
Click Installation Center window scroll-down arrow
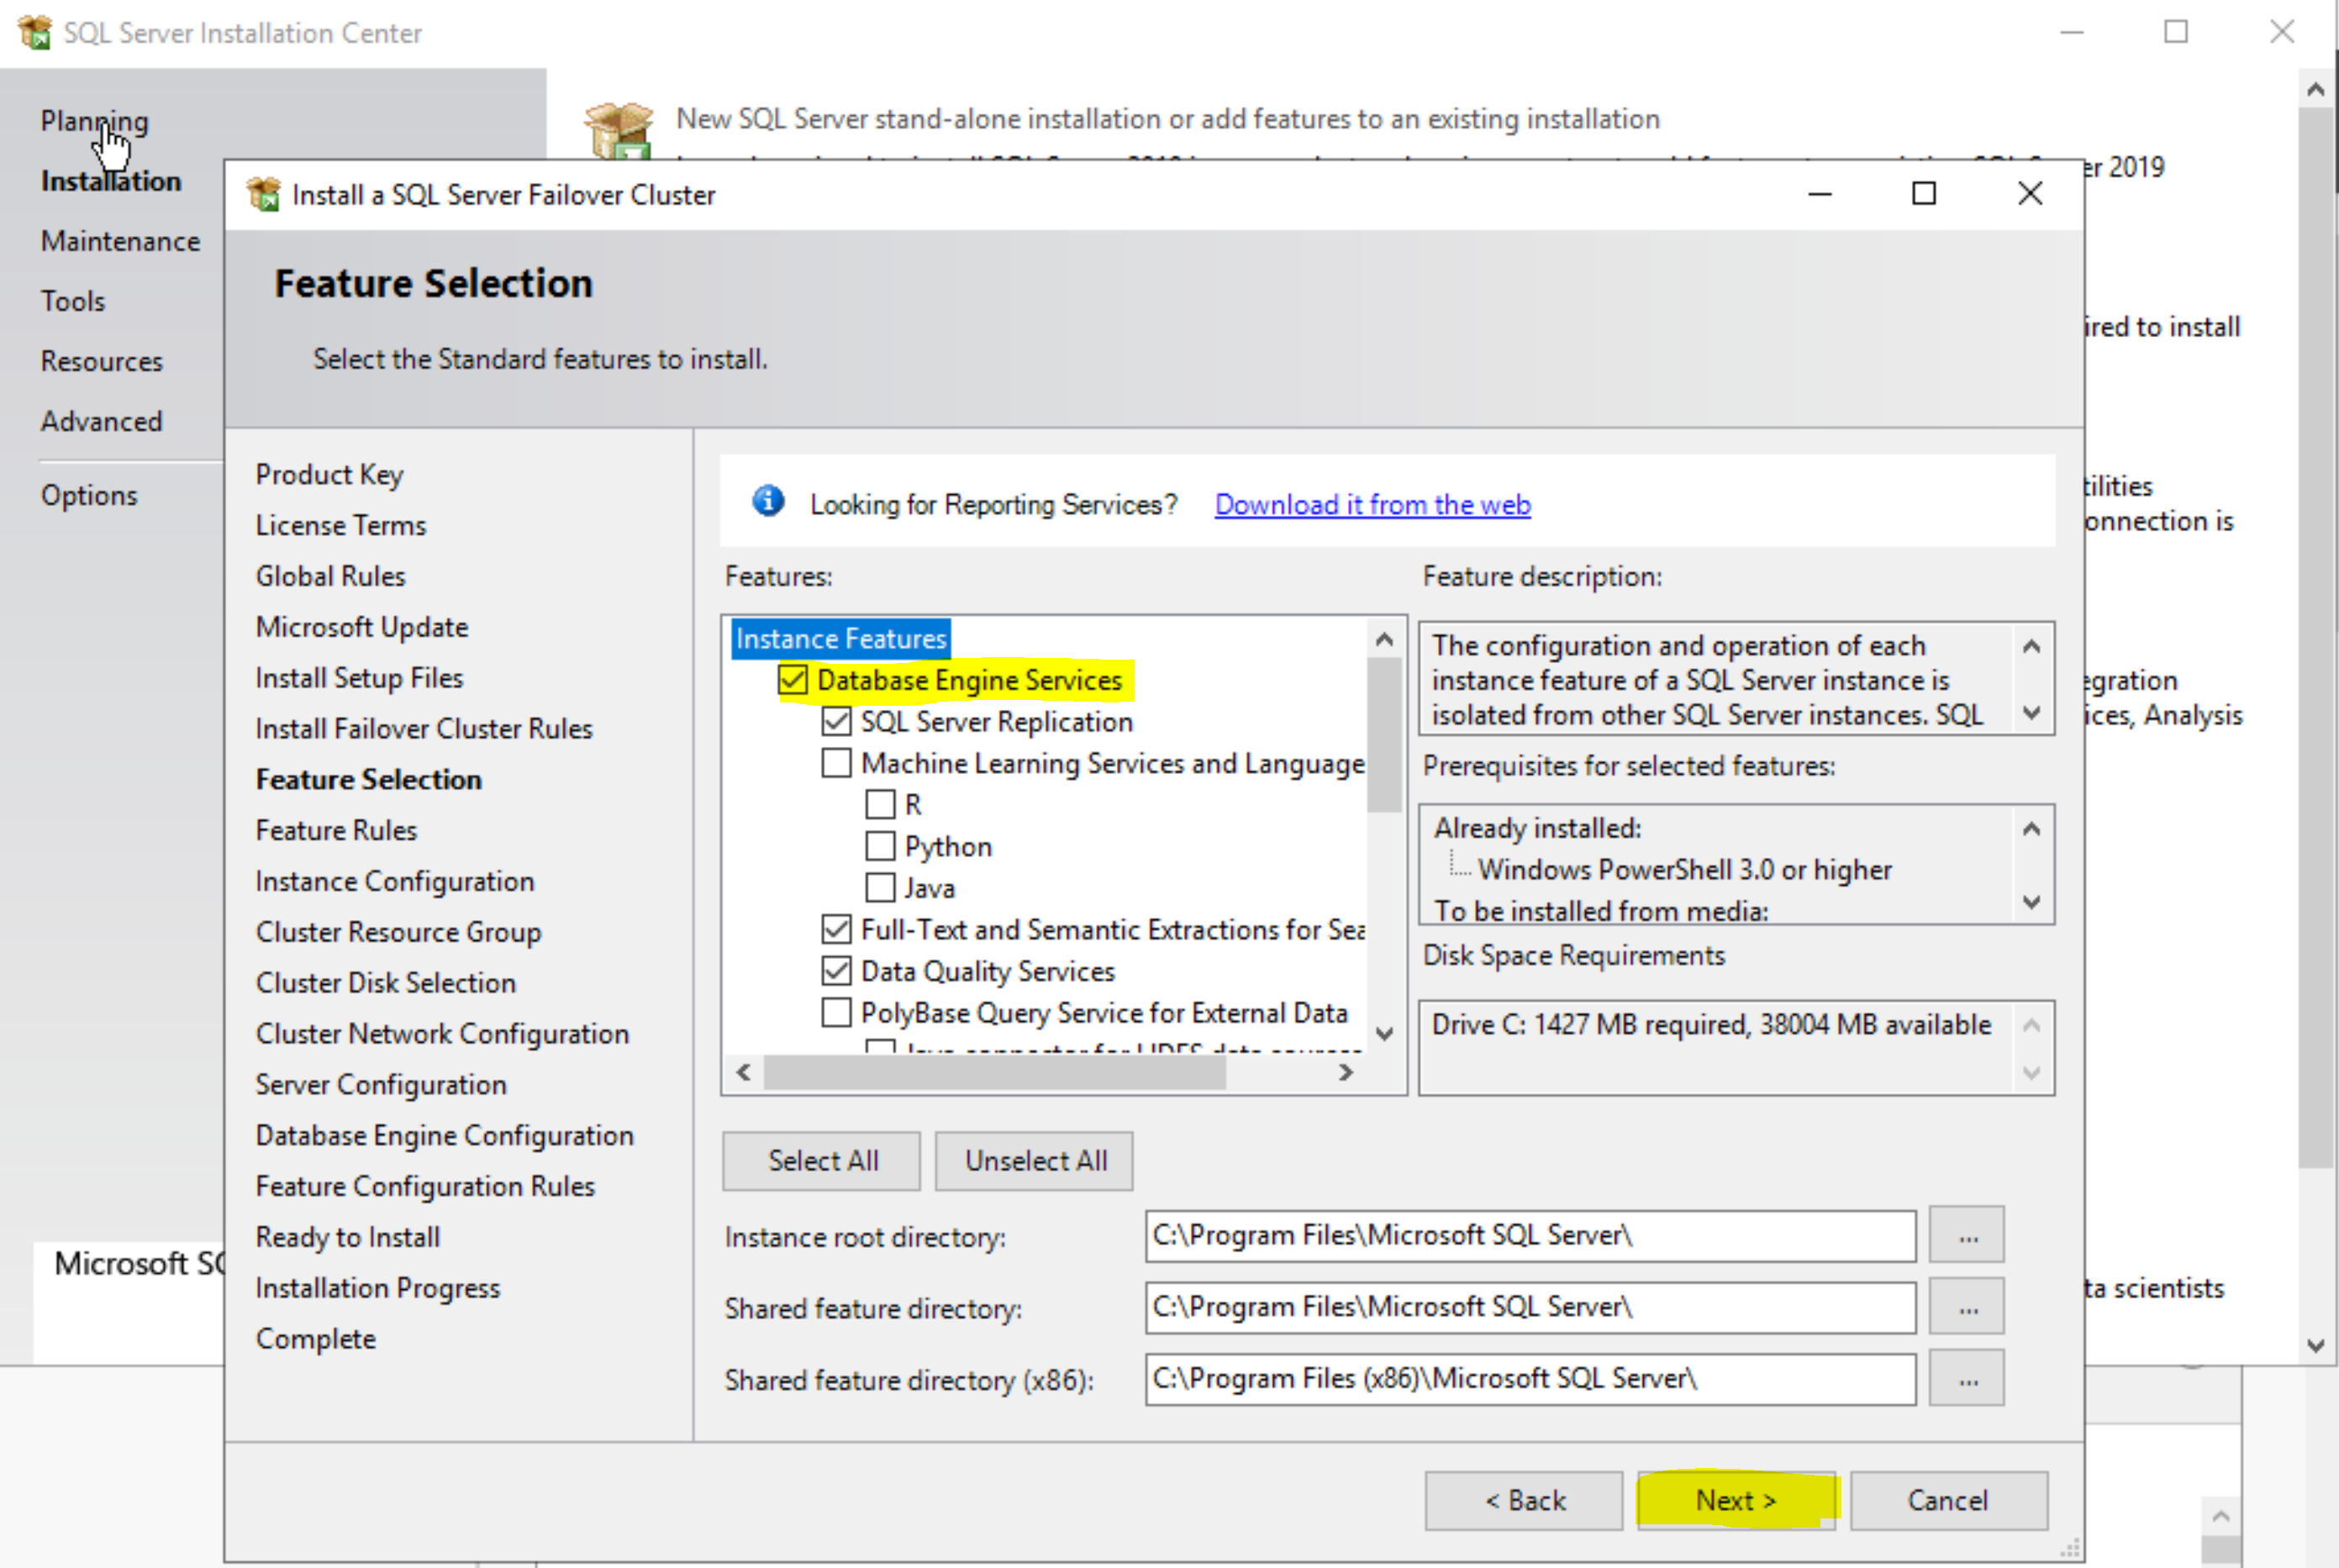point(2317,1346)
